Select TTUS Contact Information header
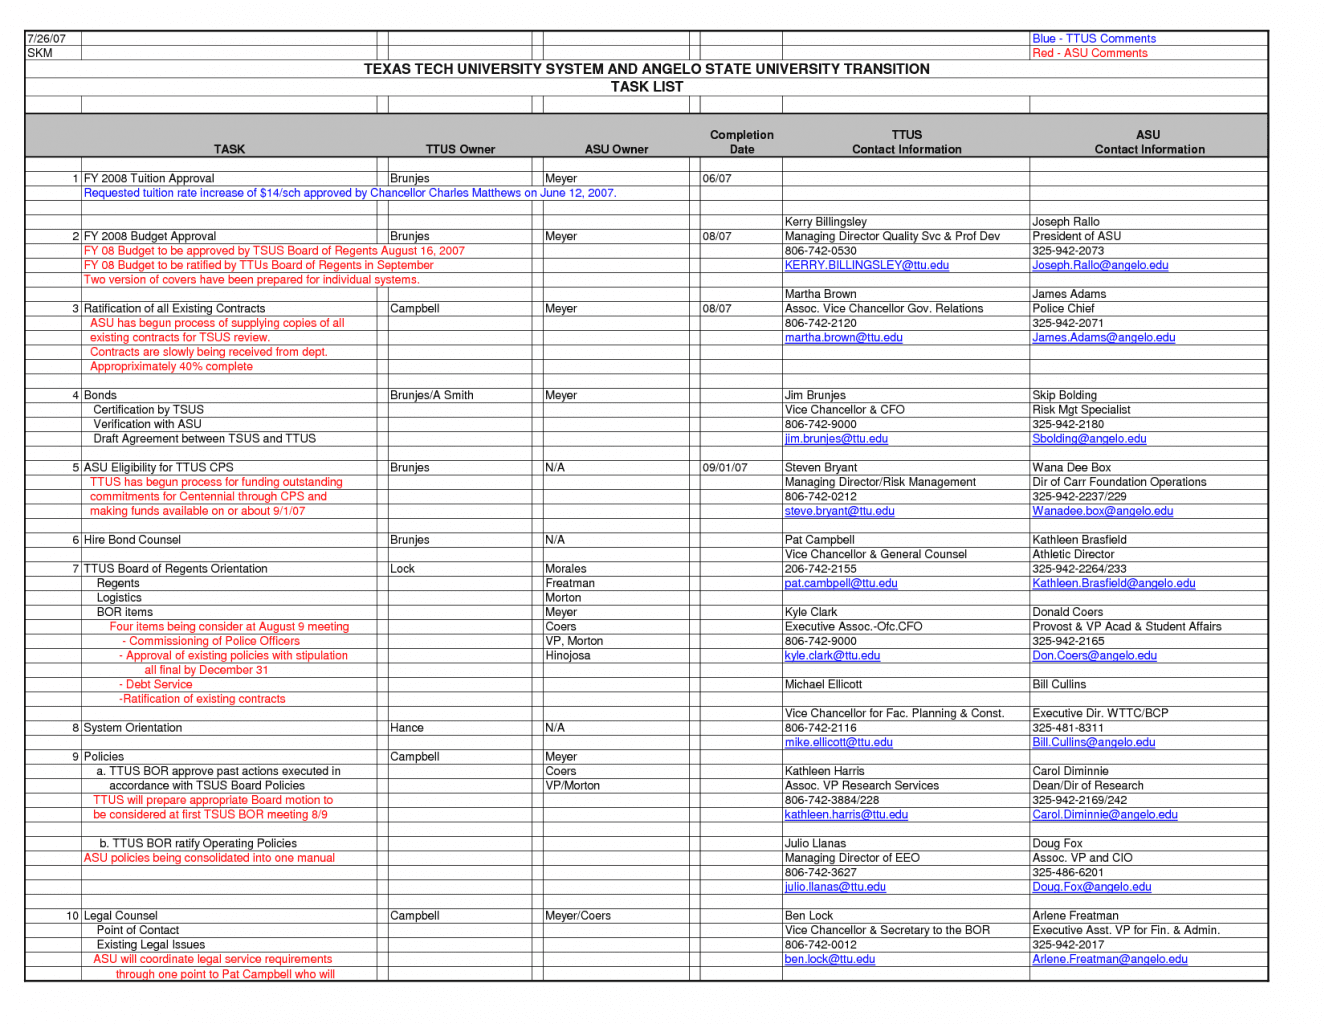The image size is (1325, 1024). click(x=906, y=142)
